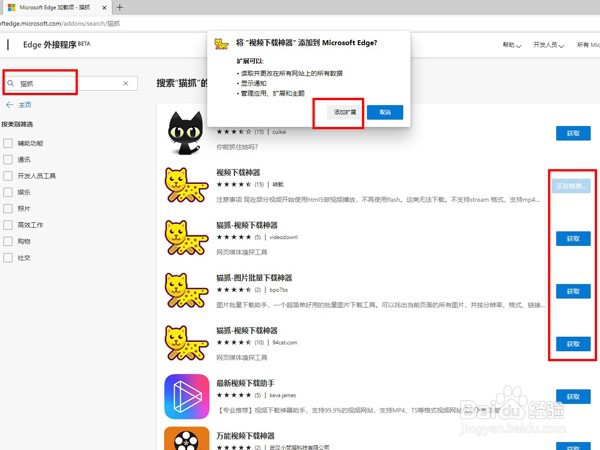Screen dimensions: 600x450
Task: Click the cat icon of the 94cat.com extension
Action: [x=186, y=343]
